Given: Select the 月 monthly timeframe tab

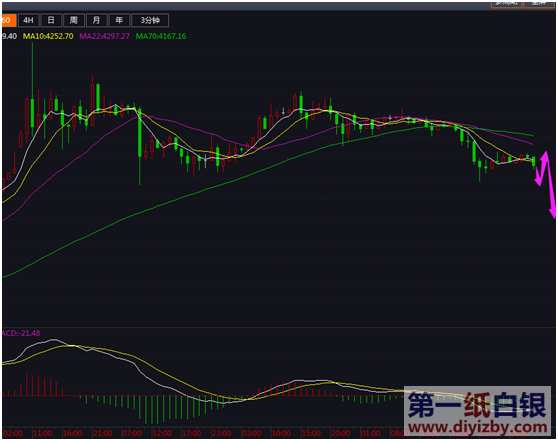Looking at the screenshot, I should tap(96, 20).
